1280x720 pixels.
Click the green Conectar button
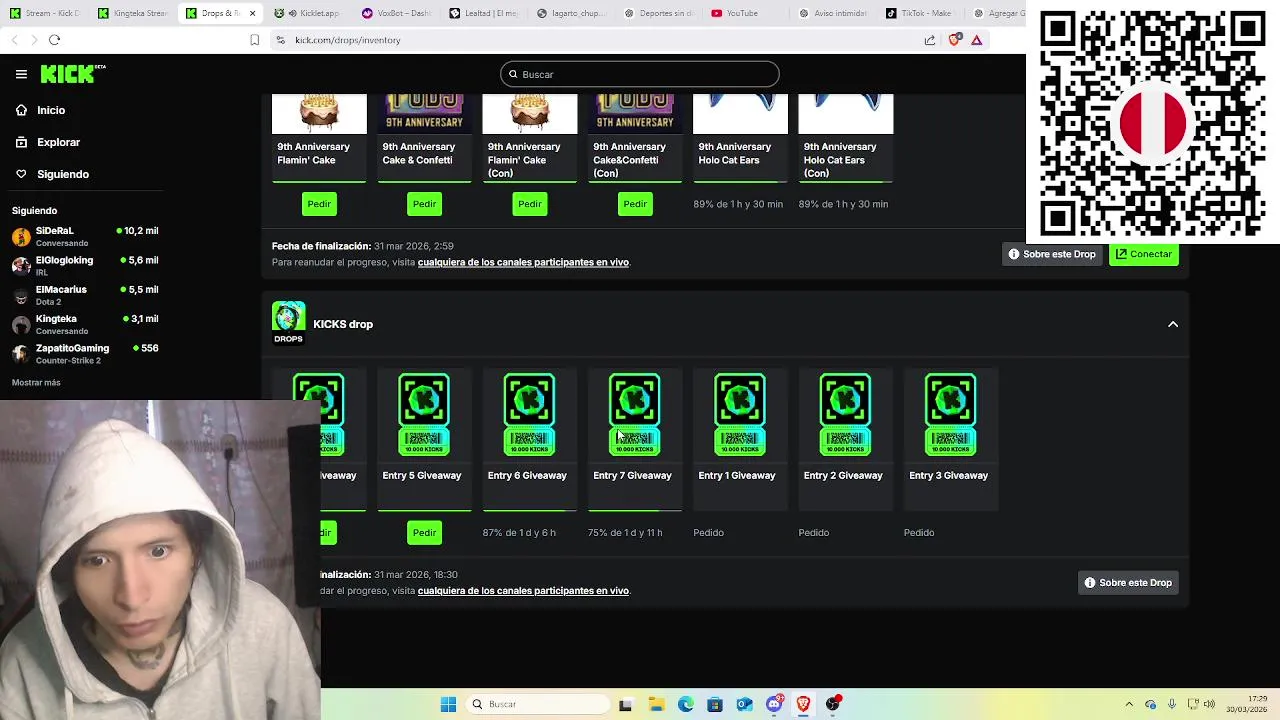click(1144, 254)
